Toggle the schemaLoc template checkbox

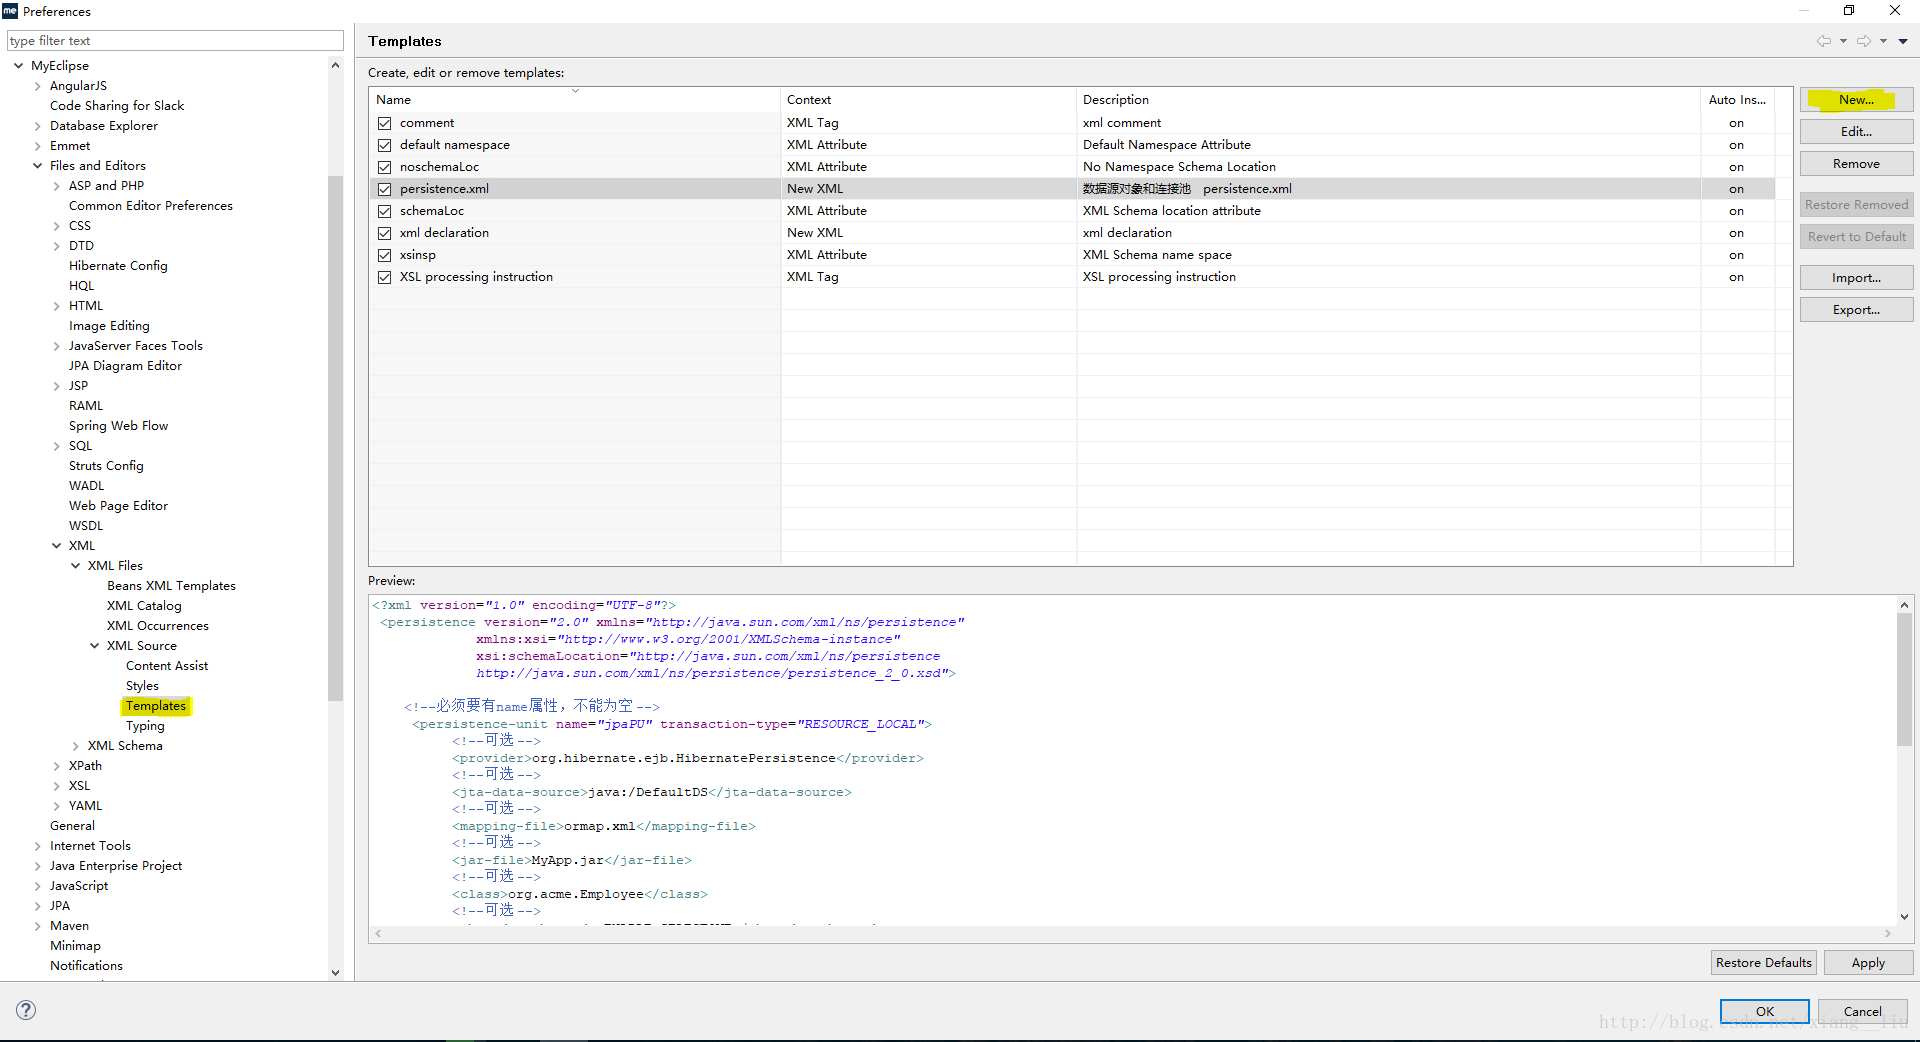coord(384,211)
